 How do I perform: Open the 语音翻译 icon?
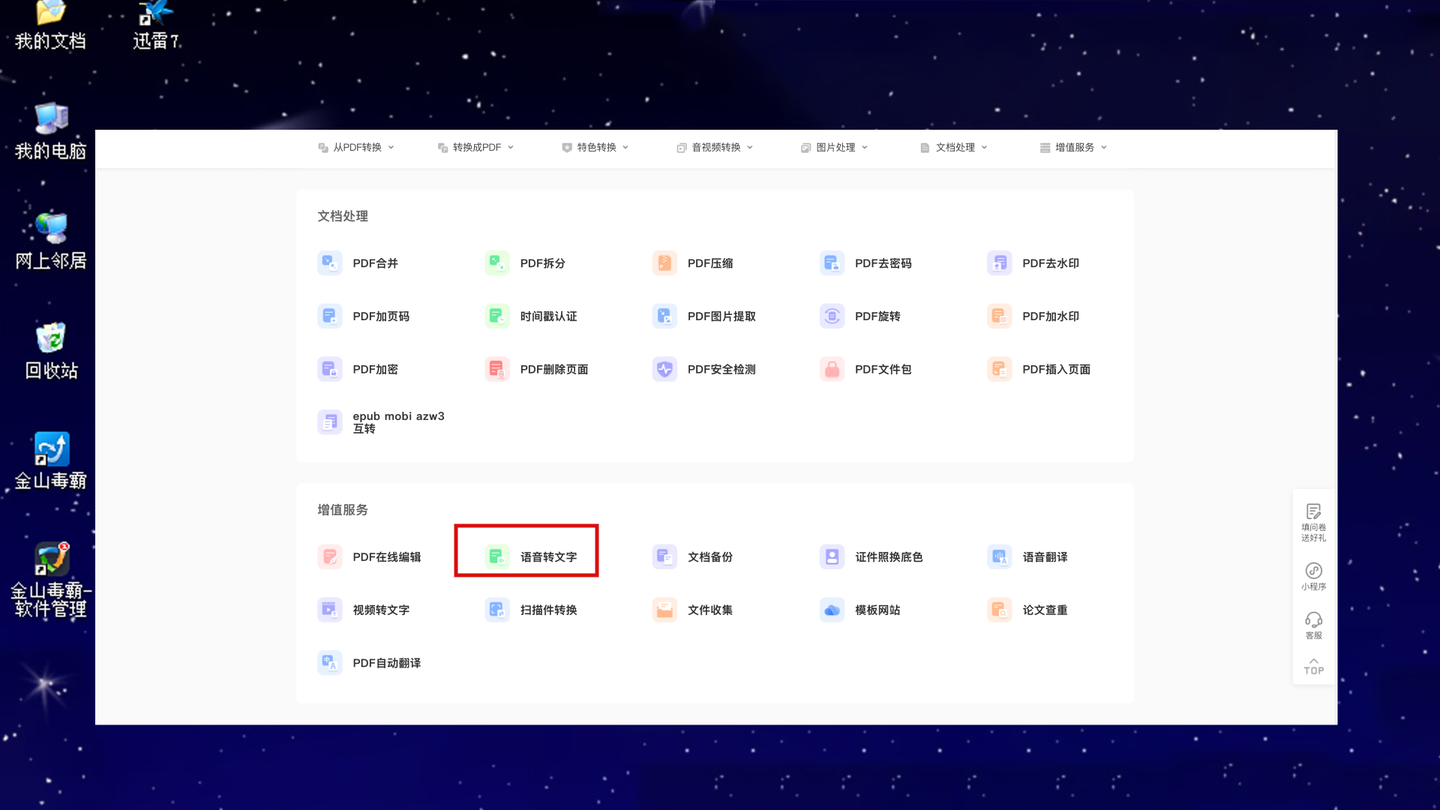[1000, 557]
